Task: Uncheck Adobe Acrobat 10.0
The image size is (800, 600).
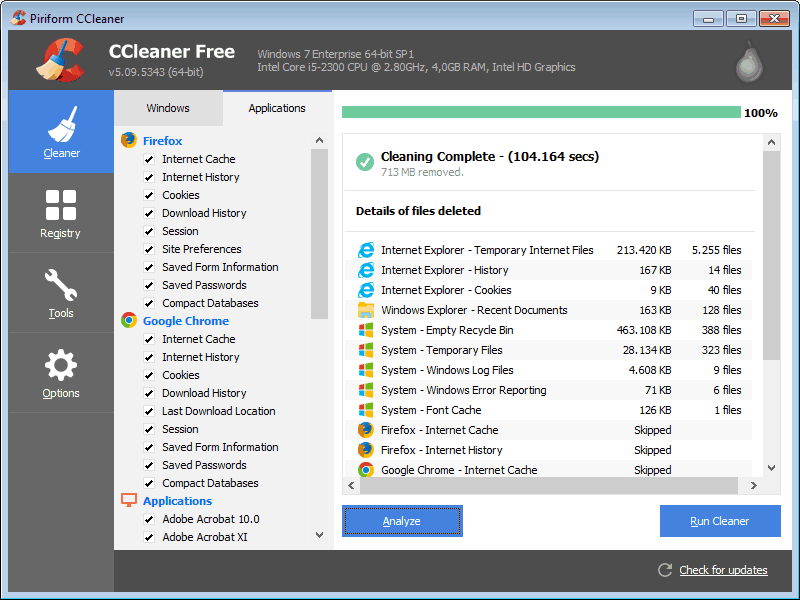Action: click(x=149, y=519)
